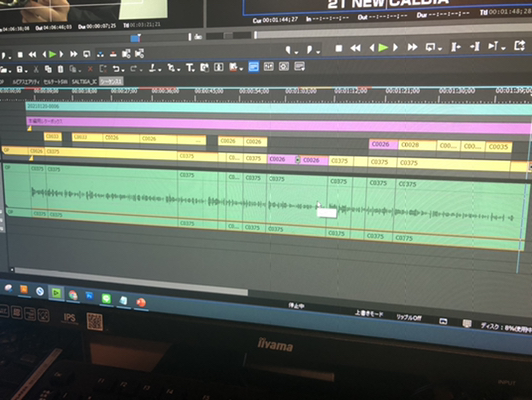The width and height of the screenshot is (532, 400).
Task: Click the Export icon in the recorder
Action: click(519, 45)
